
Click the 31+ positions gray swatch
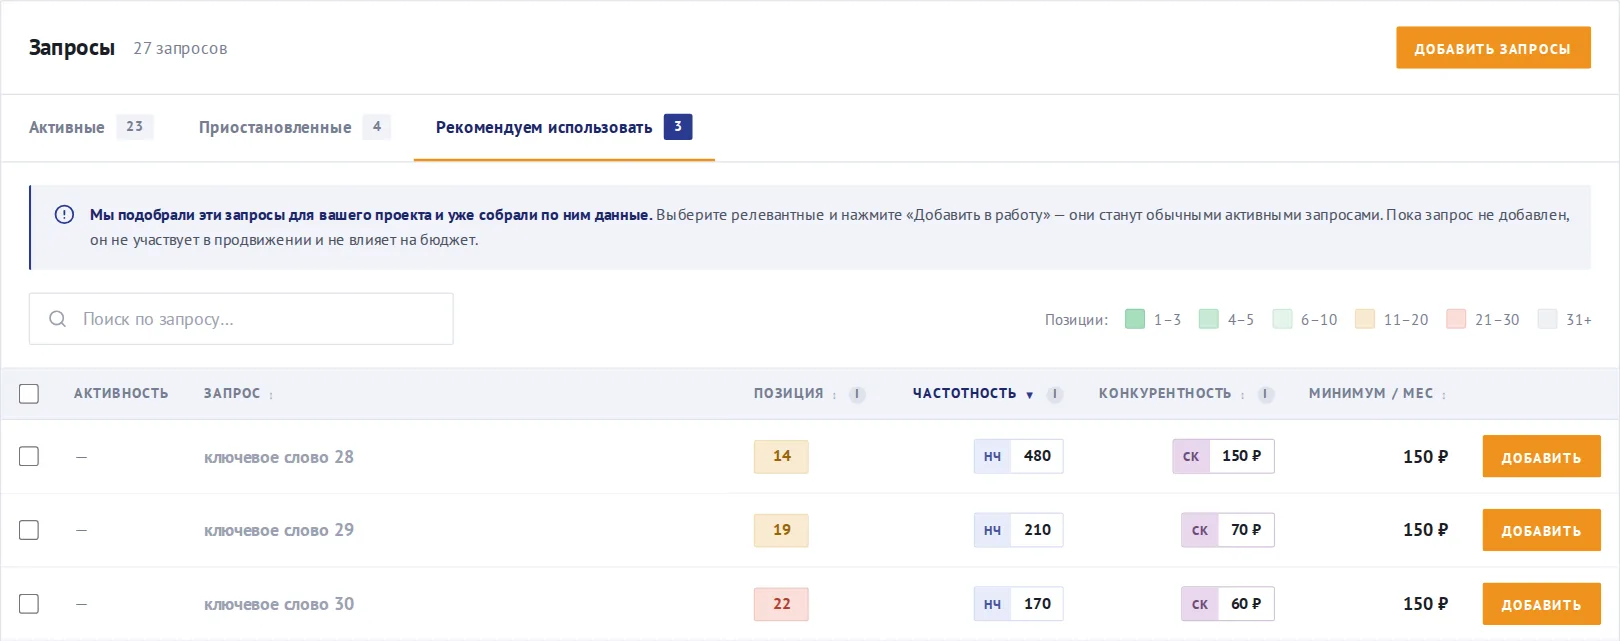point(1547,319)
